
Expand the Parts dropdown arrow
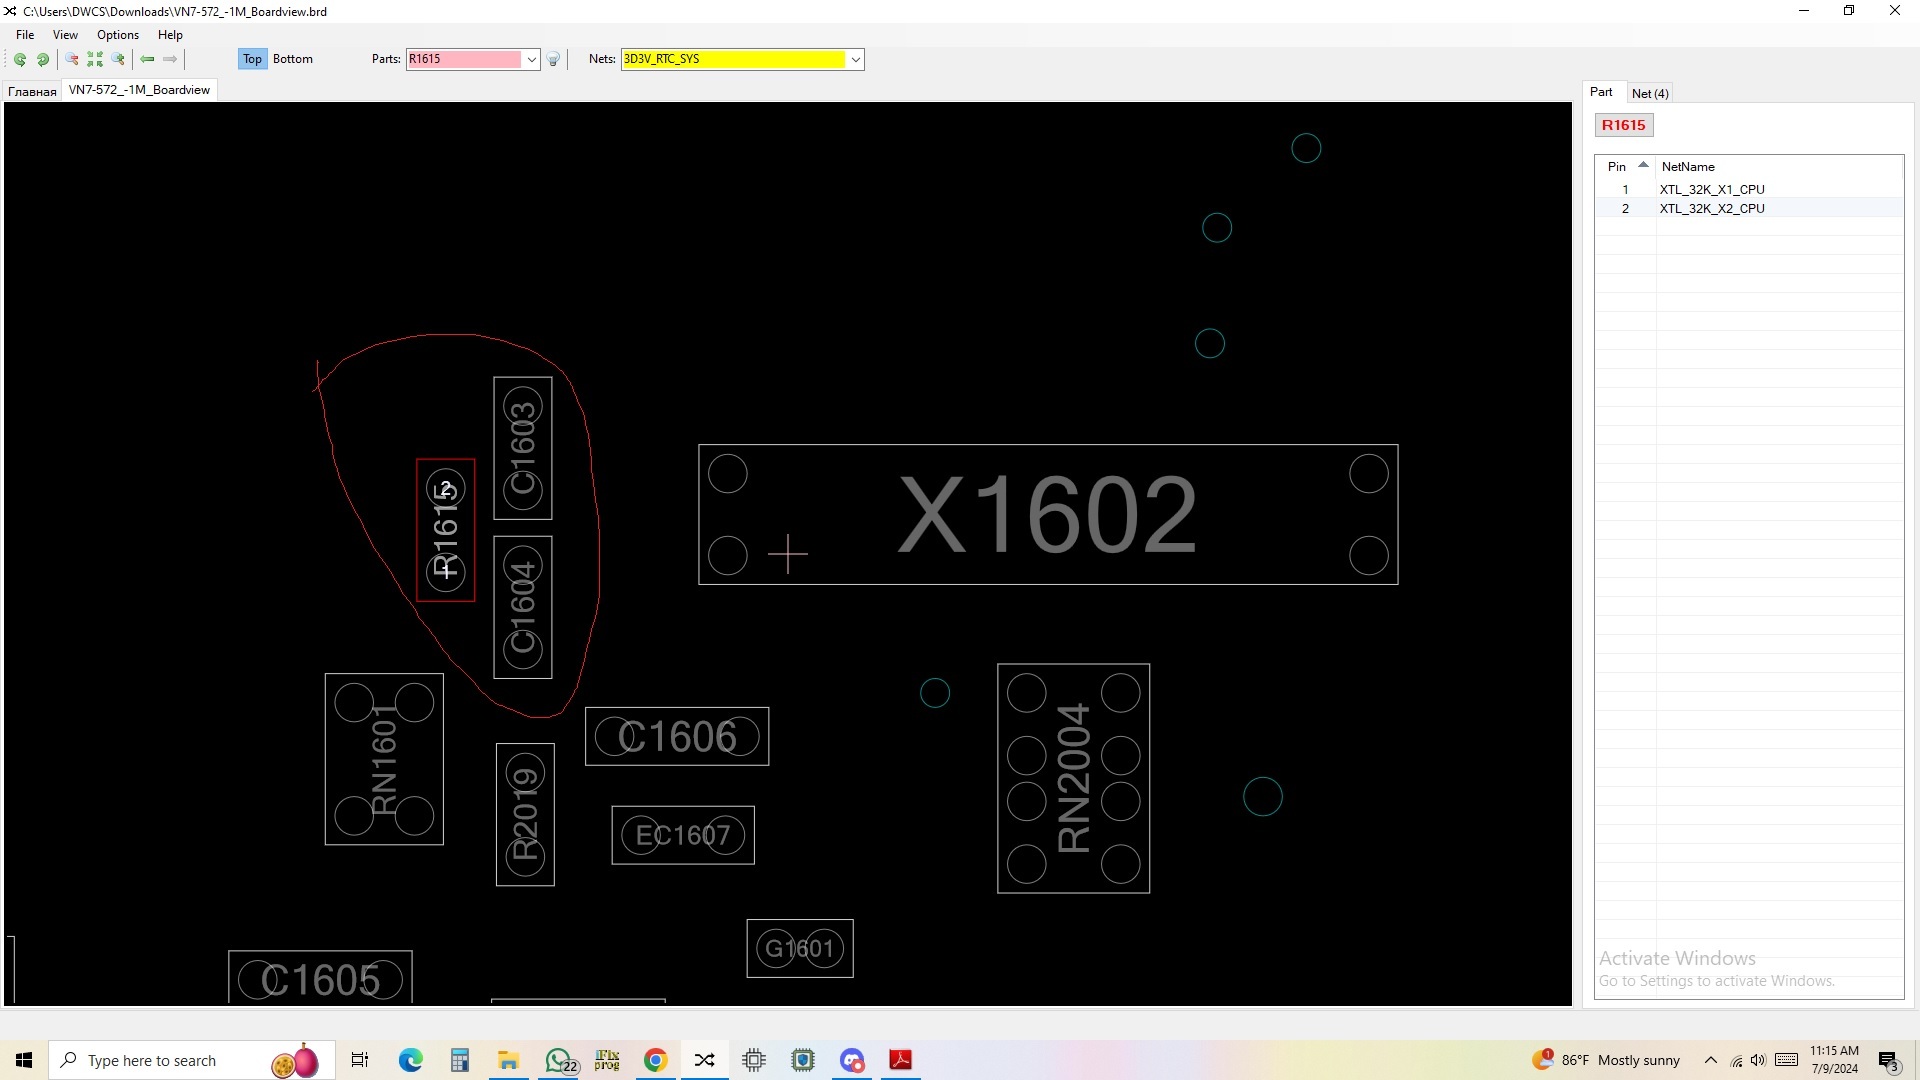(532, 60)
